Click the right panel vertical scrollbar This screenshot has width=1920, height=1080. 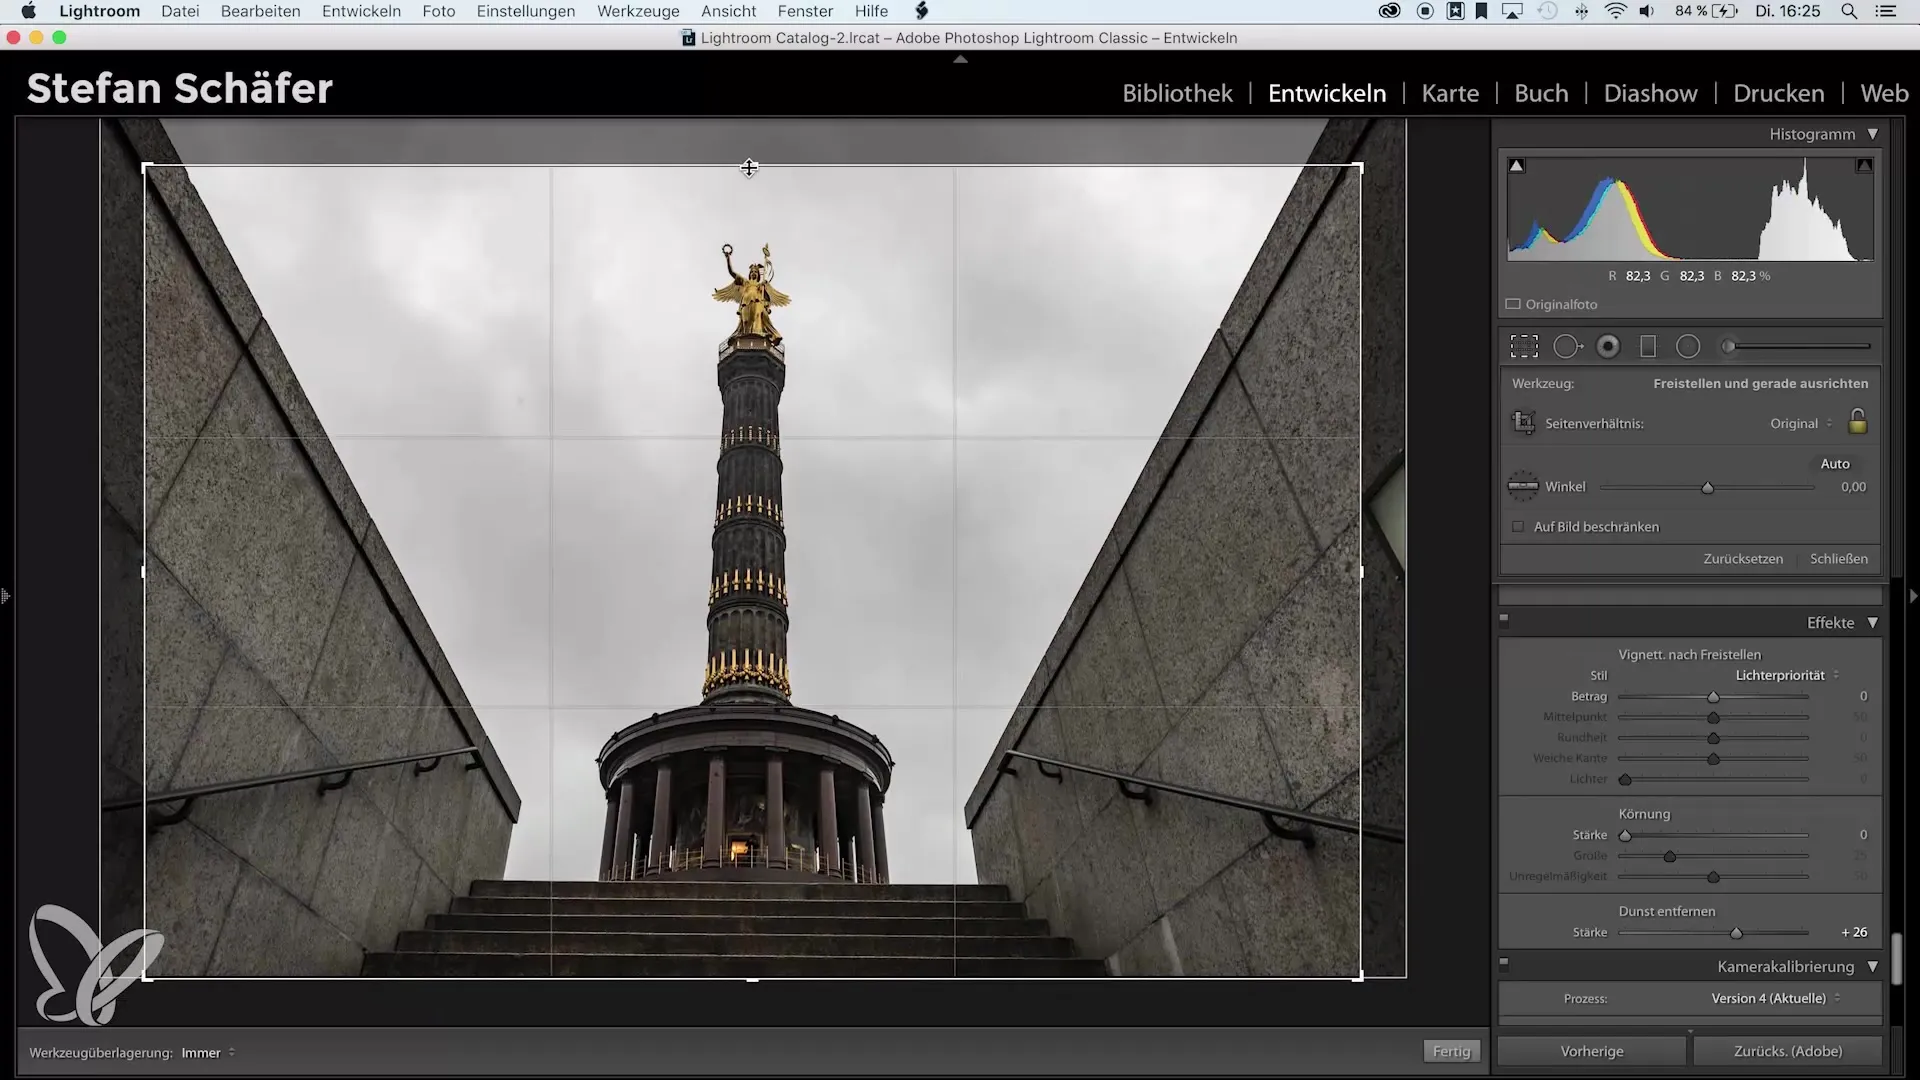(x=1896, y=960)
